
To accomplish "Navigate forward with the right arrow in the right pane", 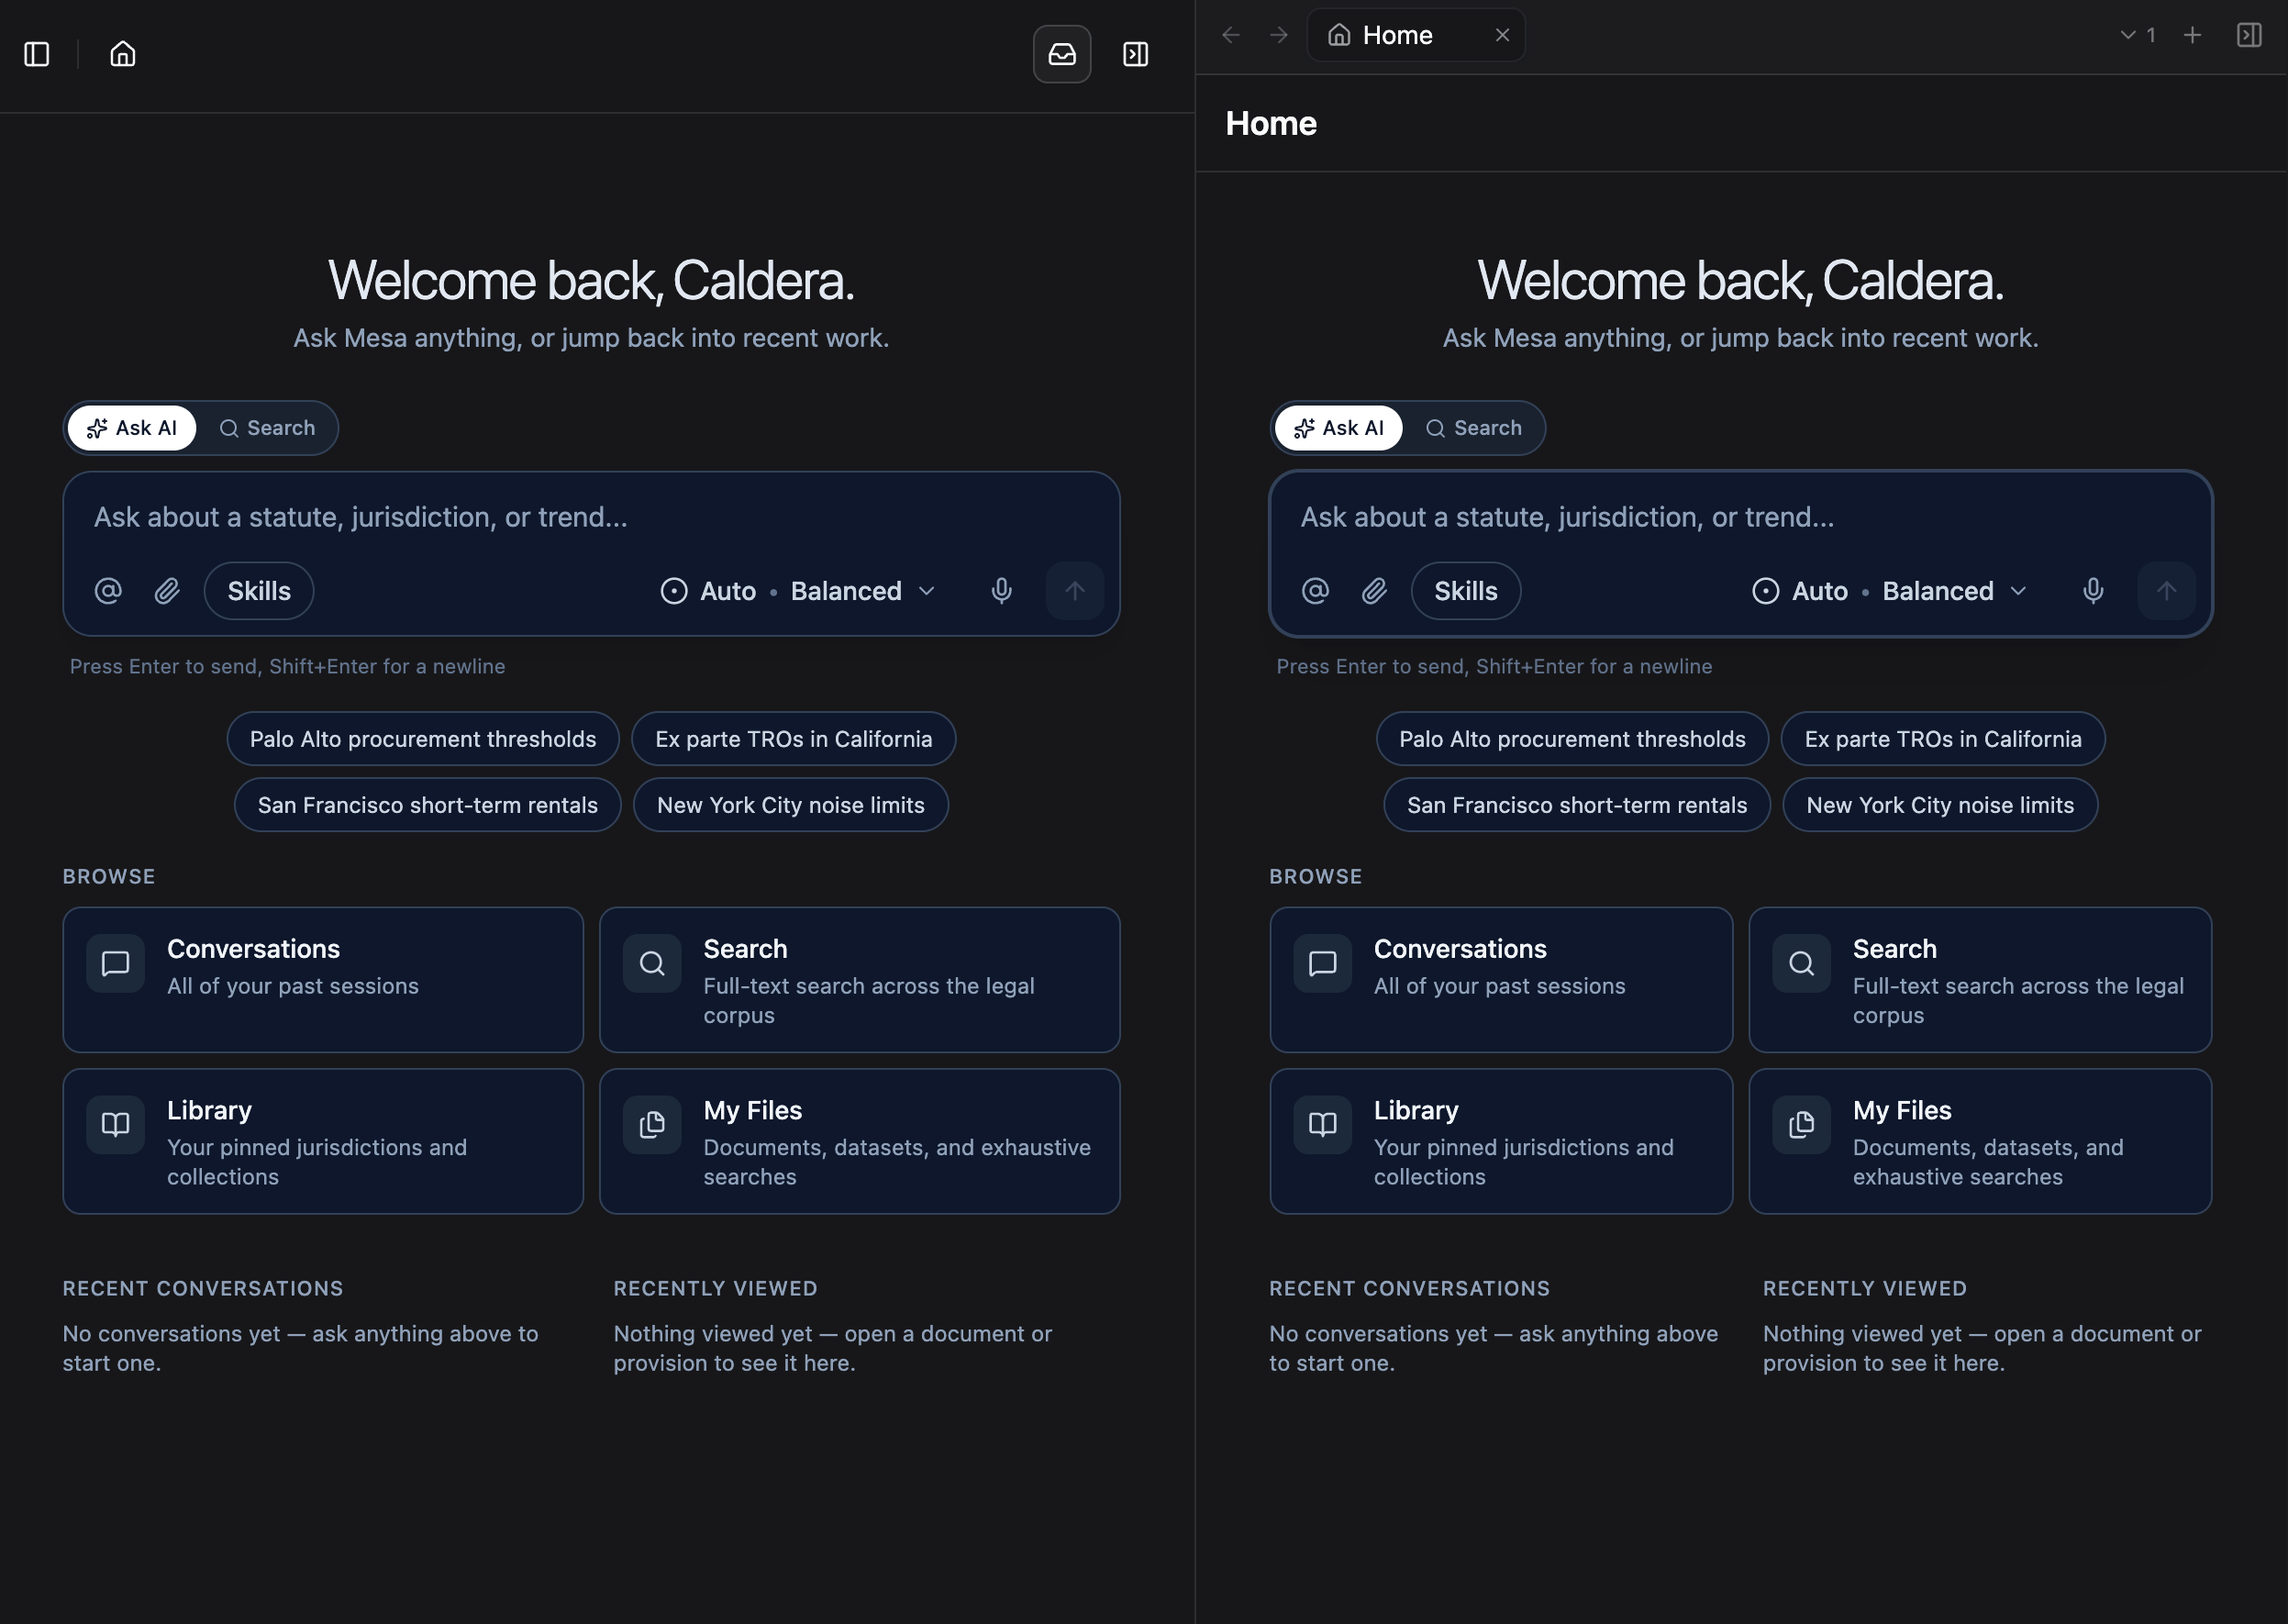I will [x=1279, y=35].
